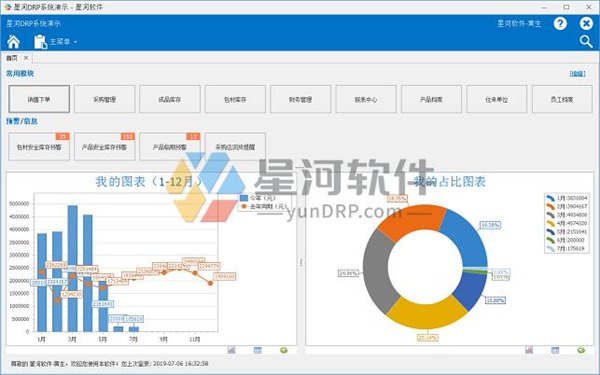Screen dimensions: 600x375
Task: Click the 1月 legend entry in donut chart
Action: pos(566,198)
